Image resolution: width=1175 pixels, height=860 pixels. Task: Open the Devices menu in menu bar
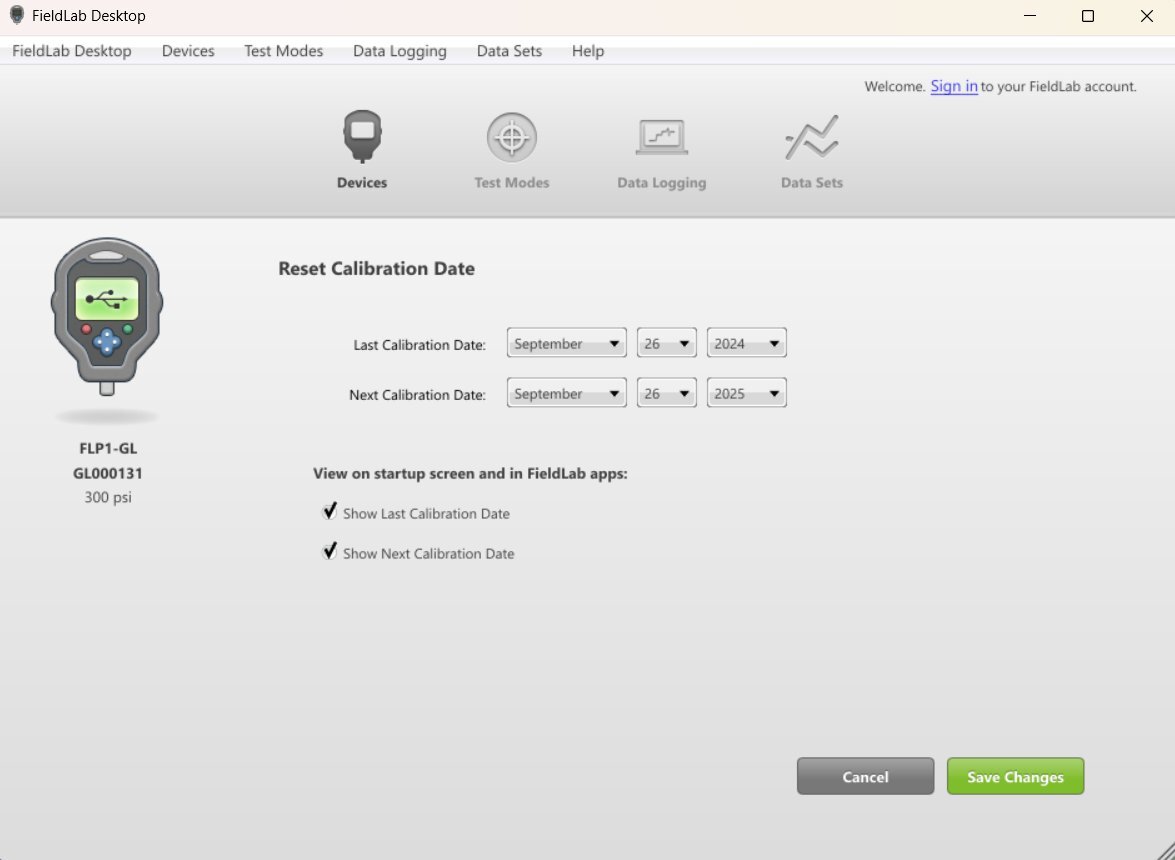point(188,51)
